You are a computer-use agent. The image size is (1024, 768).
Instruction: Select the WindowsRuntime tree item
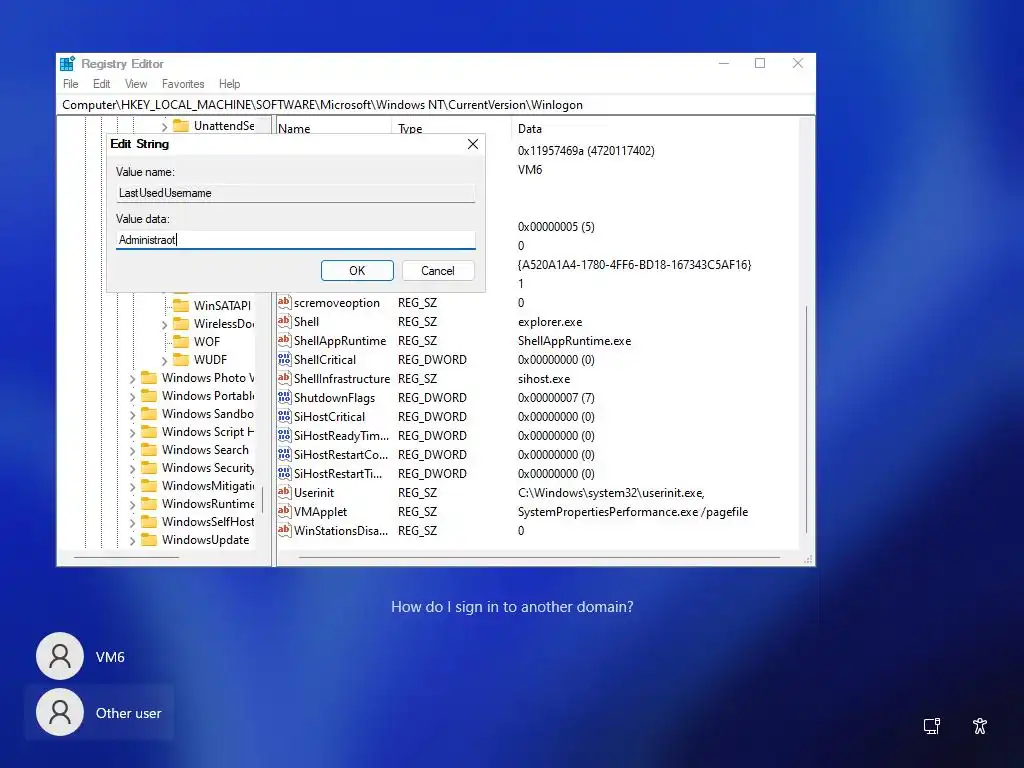point(208,504)
